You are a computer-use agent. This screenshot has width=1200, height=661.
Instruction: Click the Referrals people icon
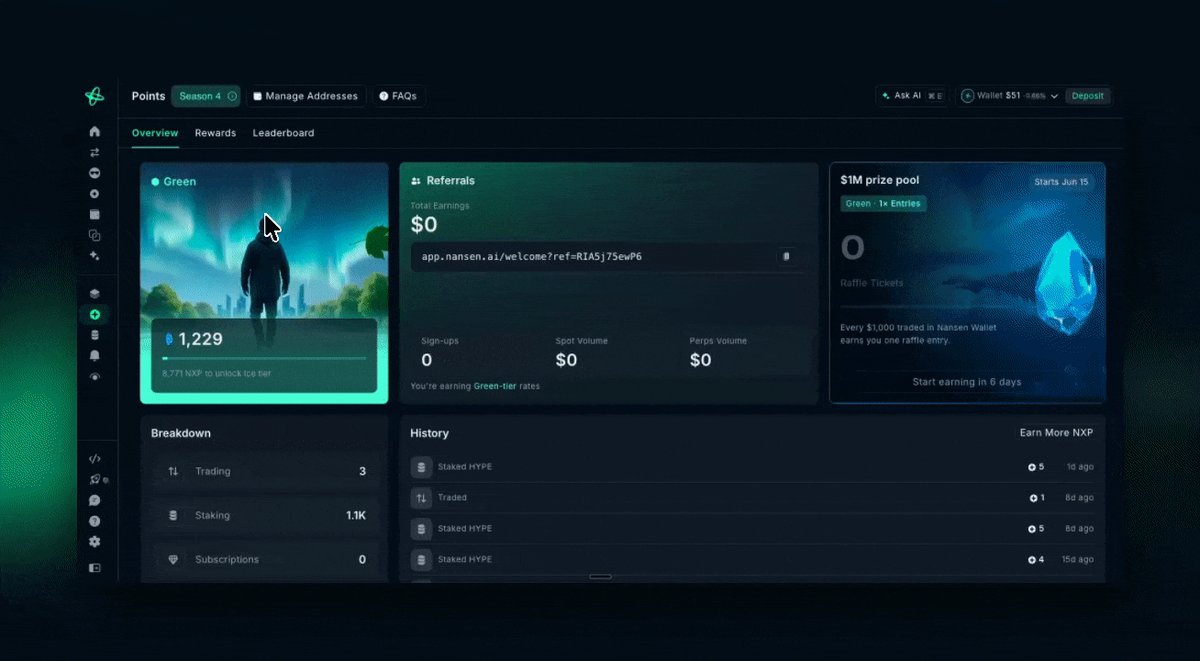click(x=416, y=181)
